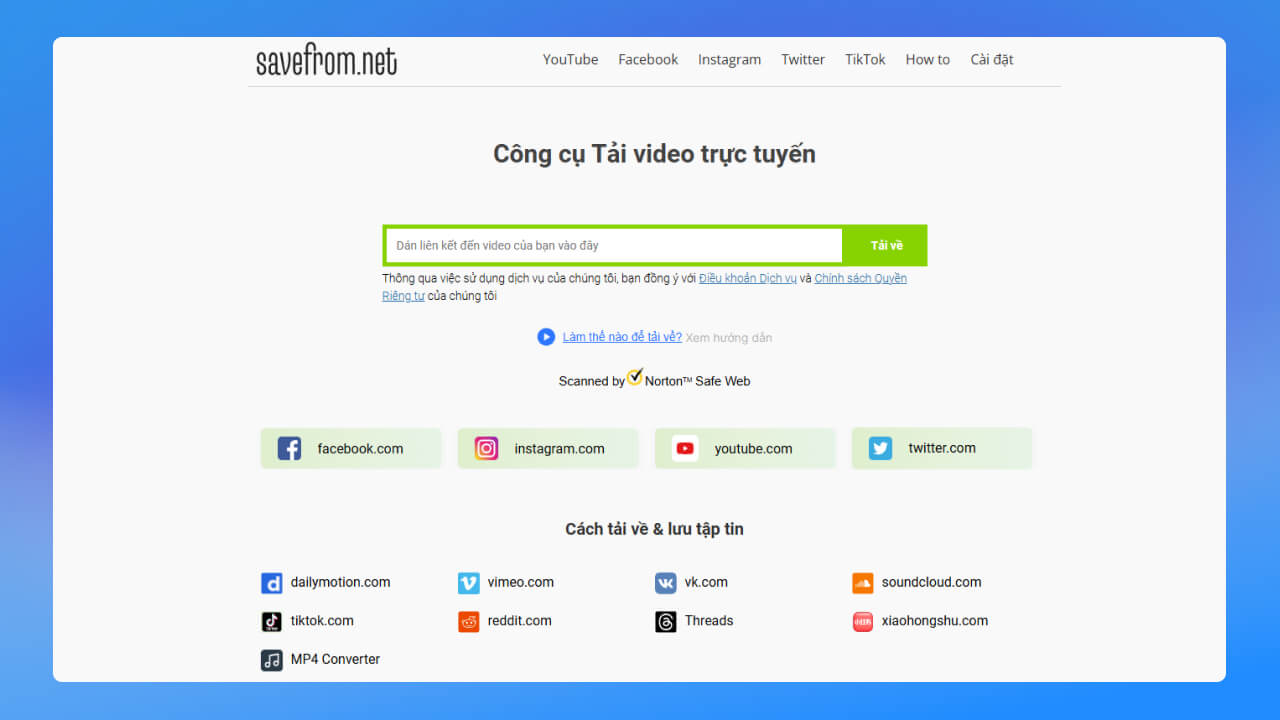Click the TikTok icon in the list
This screenshot has height=720, width=1280.
pyautogui.click(x=271, y=622)
